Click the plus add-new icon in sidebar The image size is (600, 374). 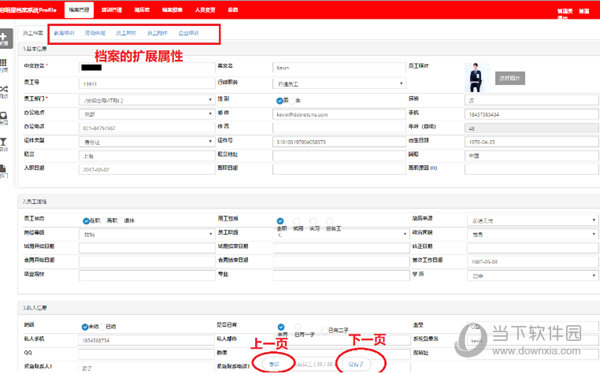[x=5, y=38]
